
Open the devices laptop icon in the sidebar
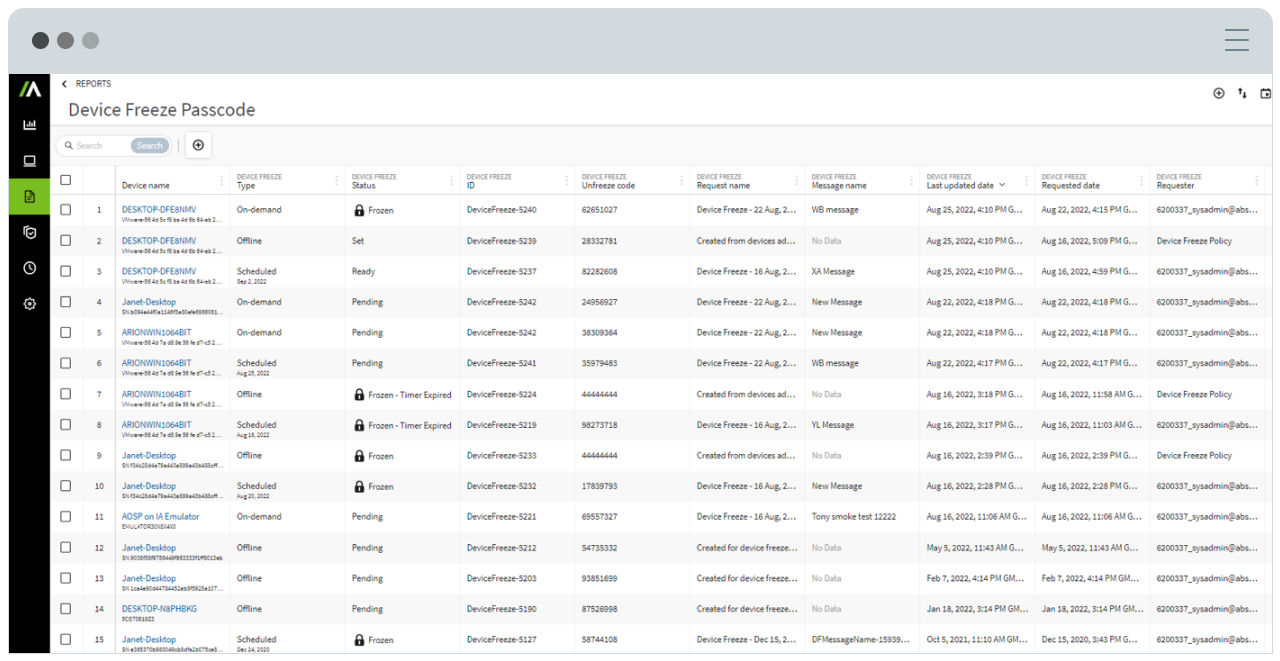tap(30, 161)
